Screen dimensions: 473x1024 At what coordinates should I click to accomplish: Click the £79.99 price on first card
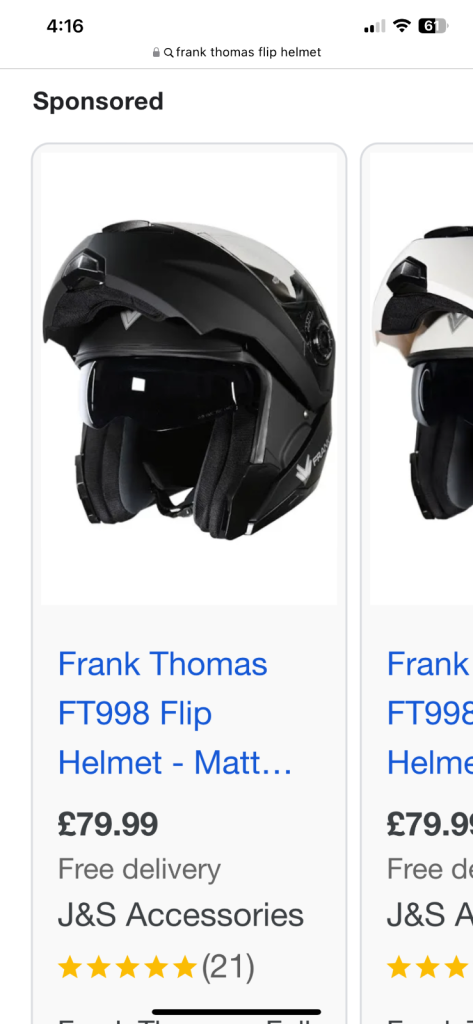[108, 824]
